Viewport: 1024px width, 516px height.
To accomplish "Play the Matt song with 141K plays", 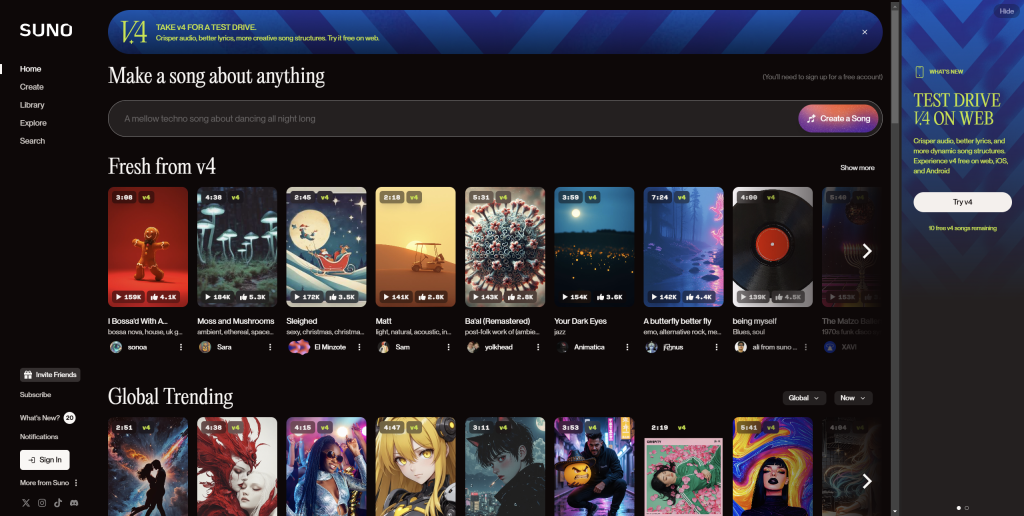I will pyautogui.click(x=396, y=297).
